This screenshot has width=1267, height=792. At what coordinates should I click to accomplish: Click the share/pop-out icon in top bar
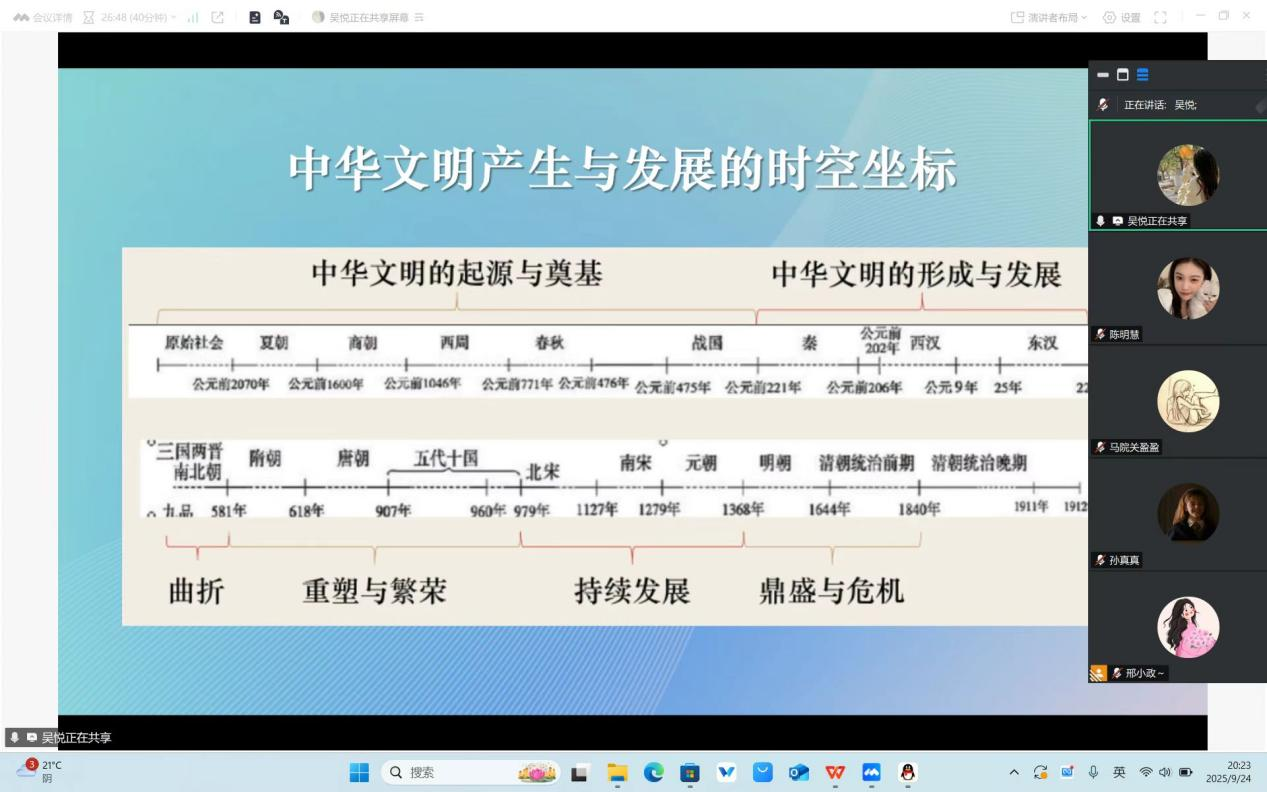[x=218, y=17]
